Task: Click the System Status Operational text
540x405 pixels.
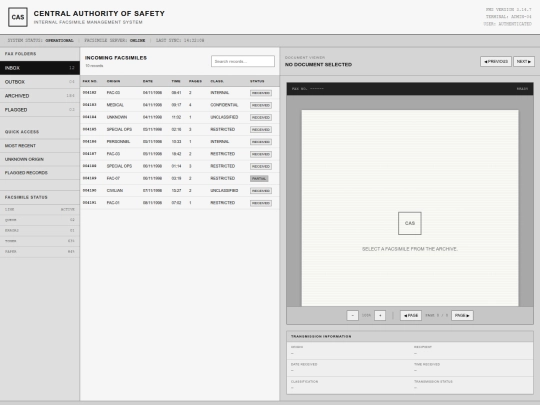Action: pos(41,40)
